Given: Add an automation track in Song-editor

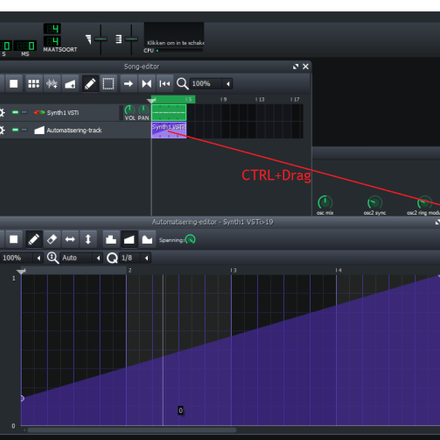Looking at the screenshot, I should coord(70,84).
